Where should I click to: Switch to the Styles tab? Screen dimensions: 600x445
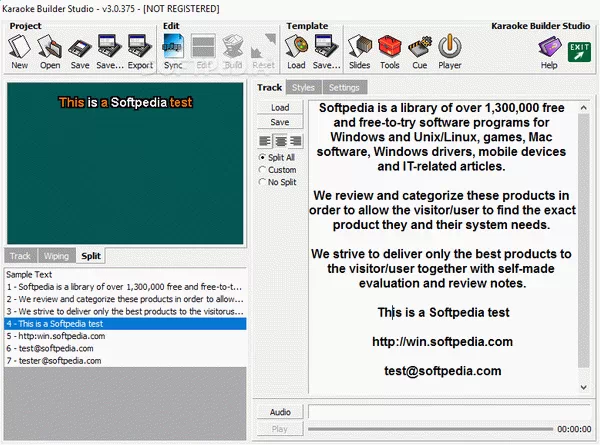[303, 88]
